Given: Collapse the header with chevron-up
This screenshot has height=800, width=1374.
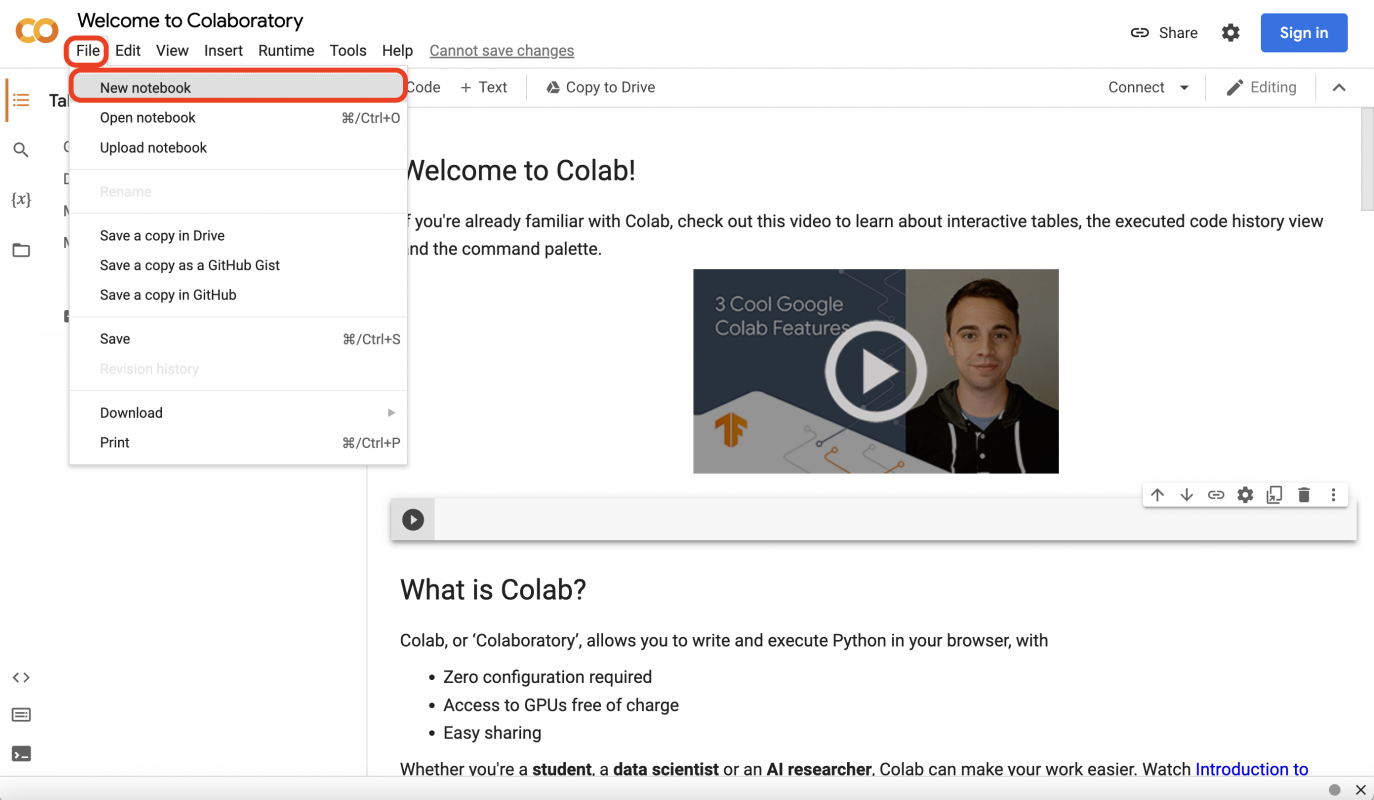Looking at the screenshot, I should (x=1339, y=88).
